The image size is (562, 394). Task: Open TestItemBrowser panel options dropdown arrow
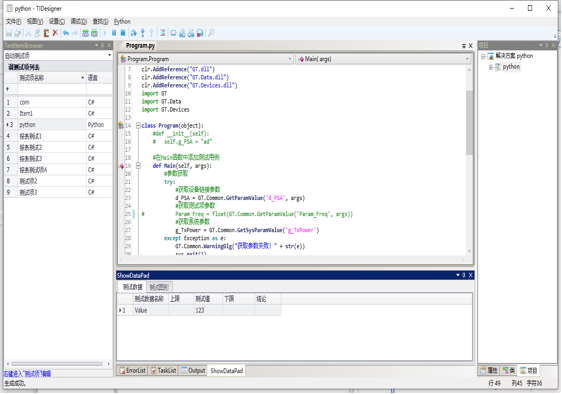point(96,45)
